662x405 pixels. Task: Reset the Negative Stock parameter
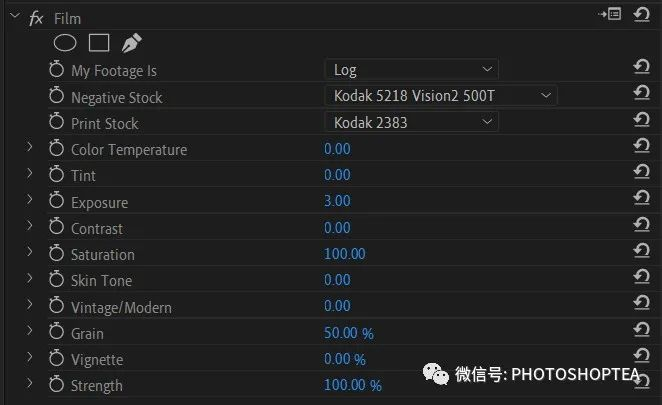(641, 92)
